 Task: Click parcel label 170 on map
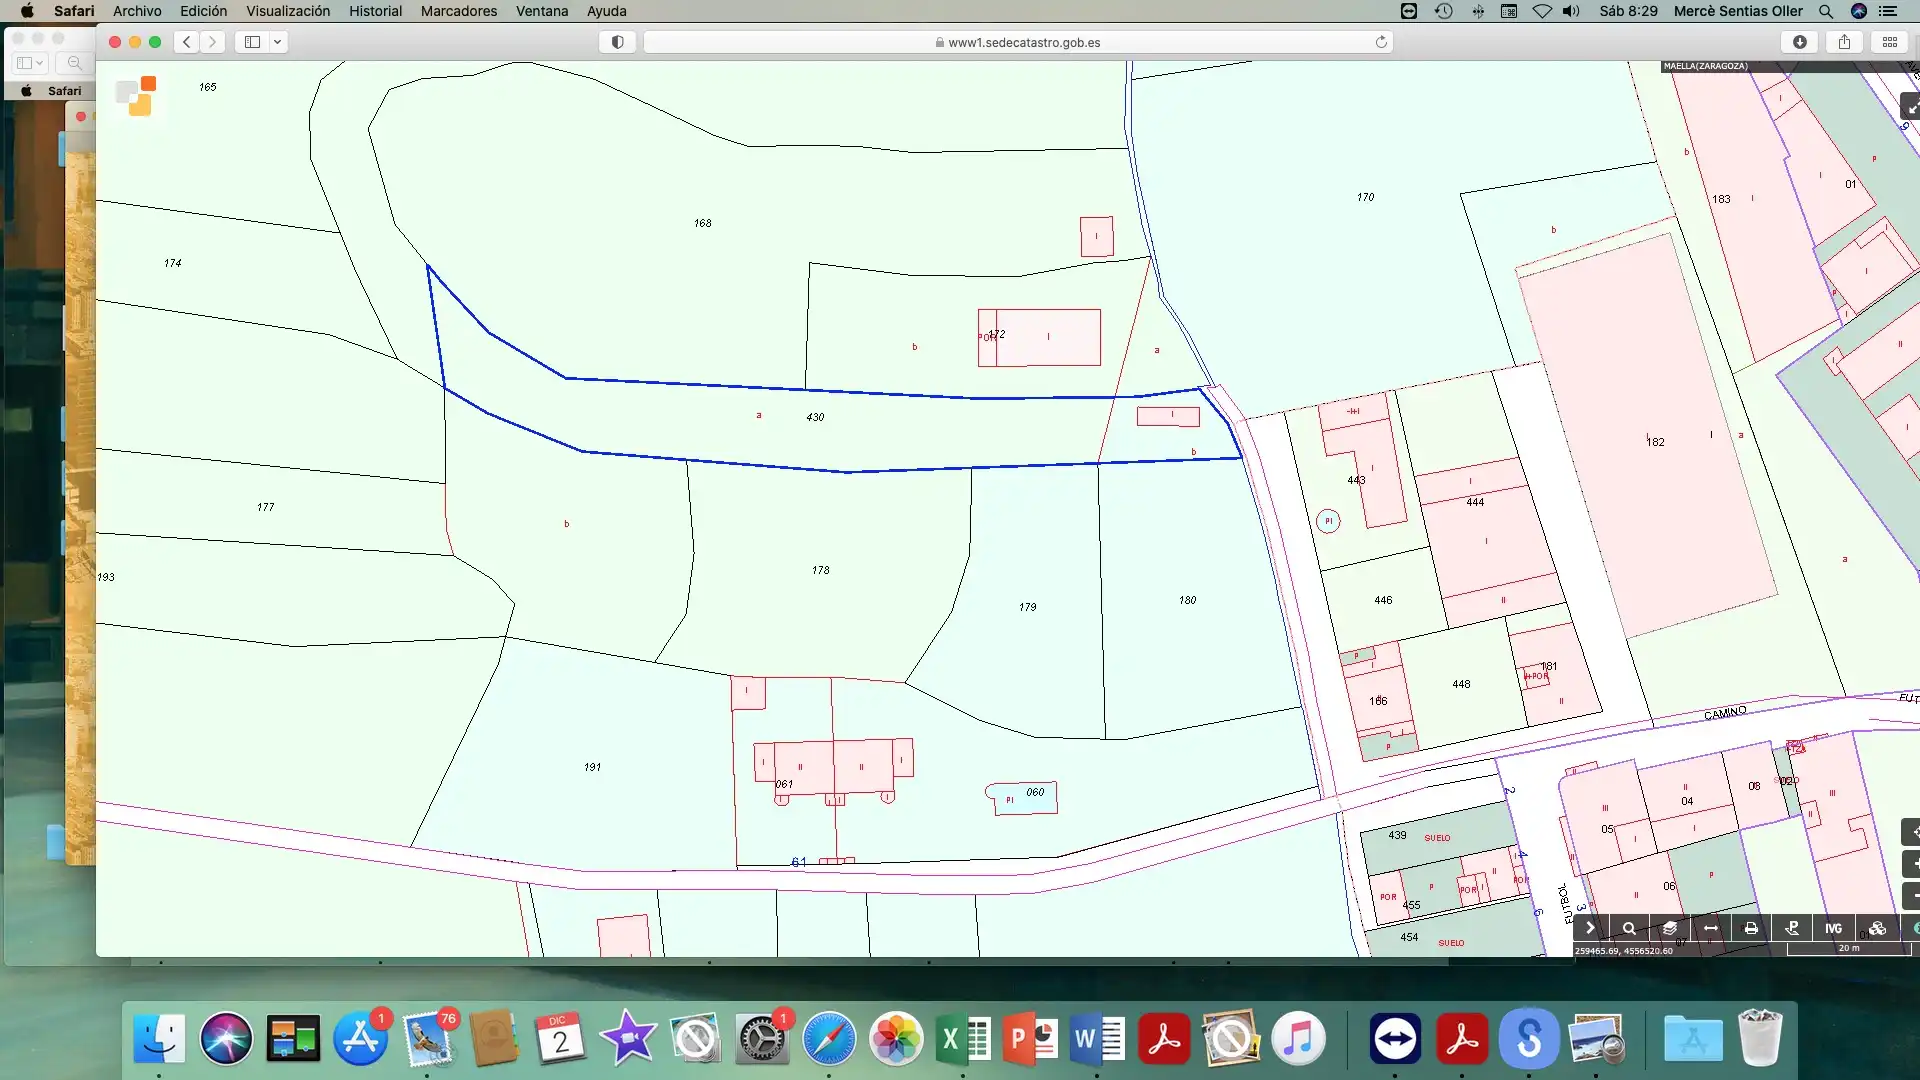pyautogui.click(x=1366, y=197)
